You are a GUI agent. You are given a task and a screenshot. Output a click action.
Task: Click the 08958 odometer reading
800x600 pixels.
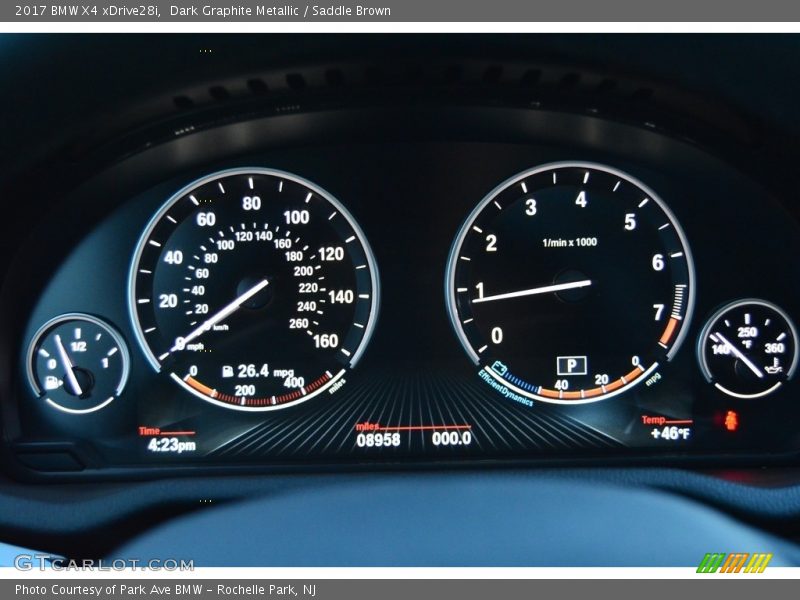(378, 439)
